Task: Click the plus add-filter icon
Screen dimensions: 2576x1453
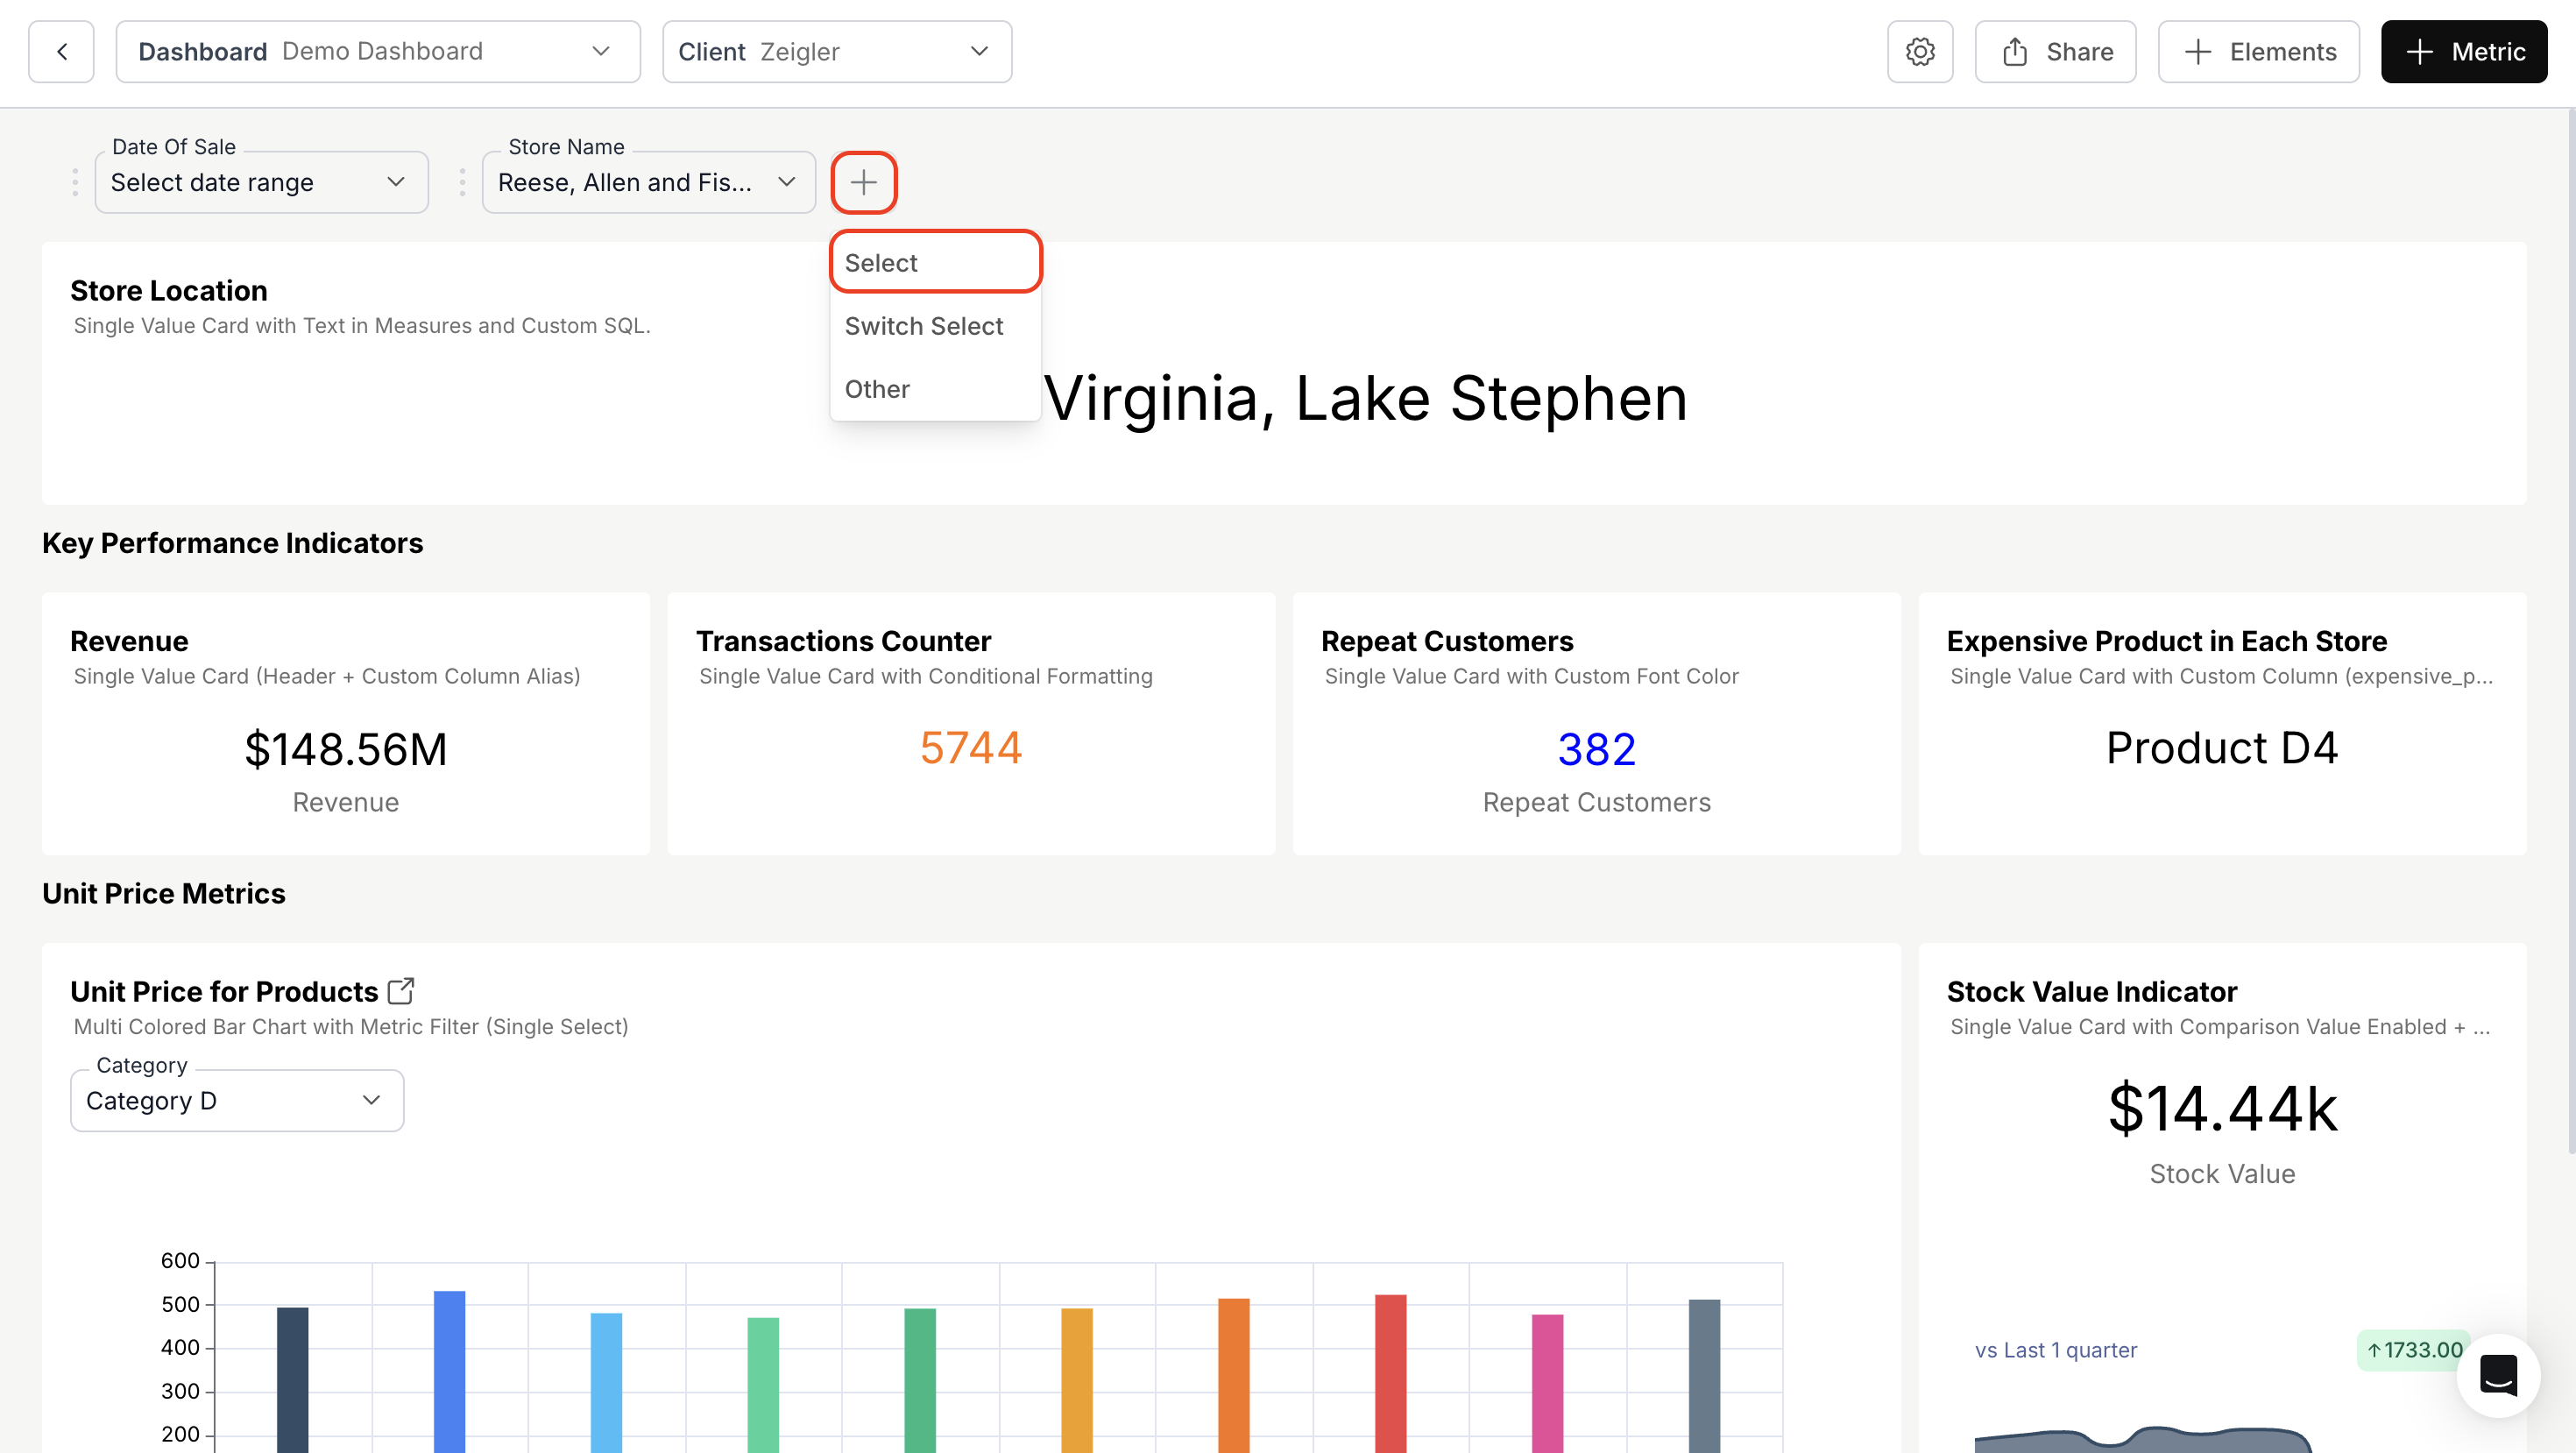Action: 863,182
